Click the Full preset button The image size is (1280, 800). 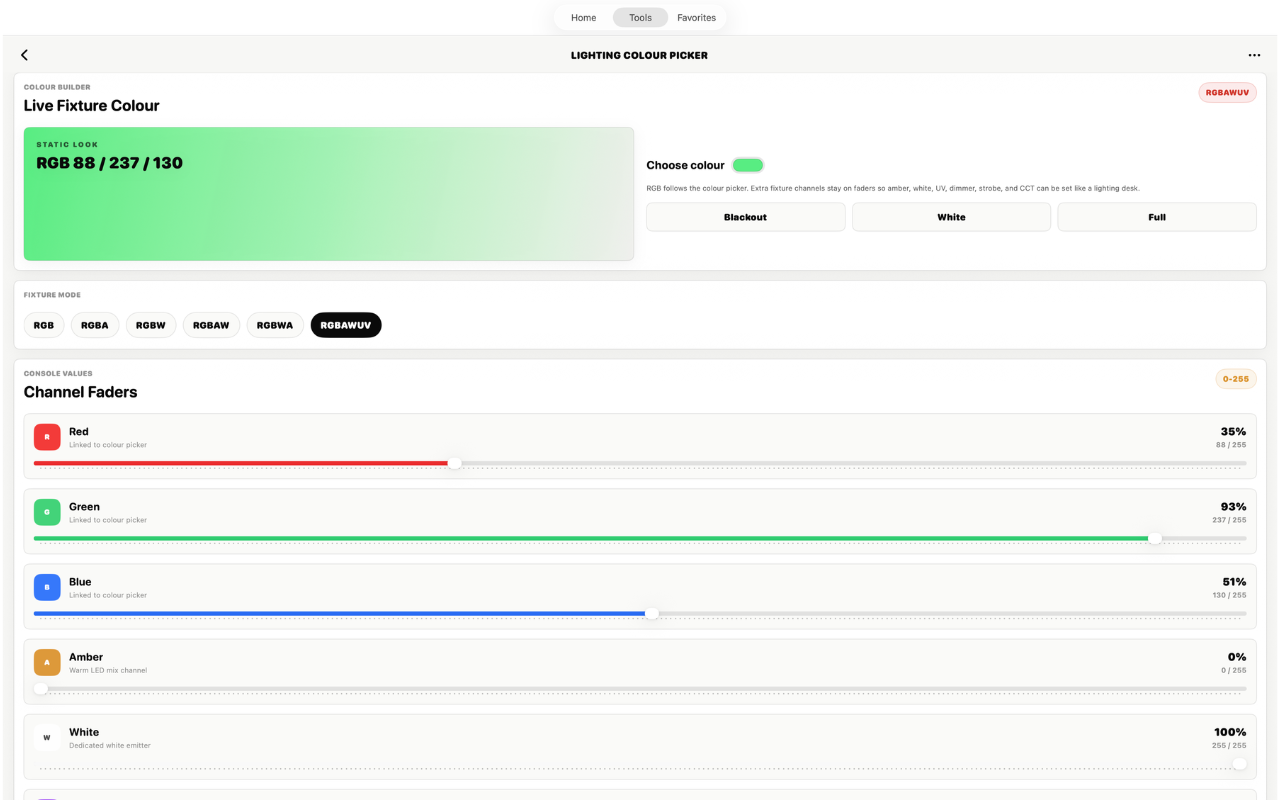1157,217
